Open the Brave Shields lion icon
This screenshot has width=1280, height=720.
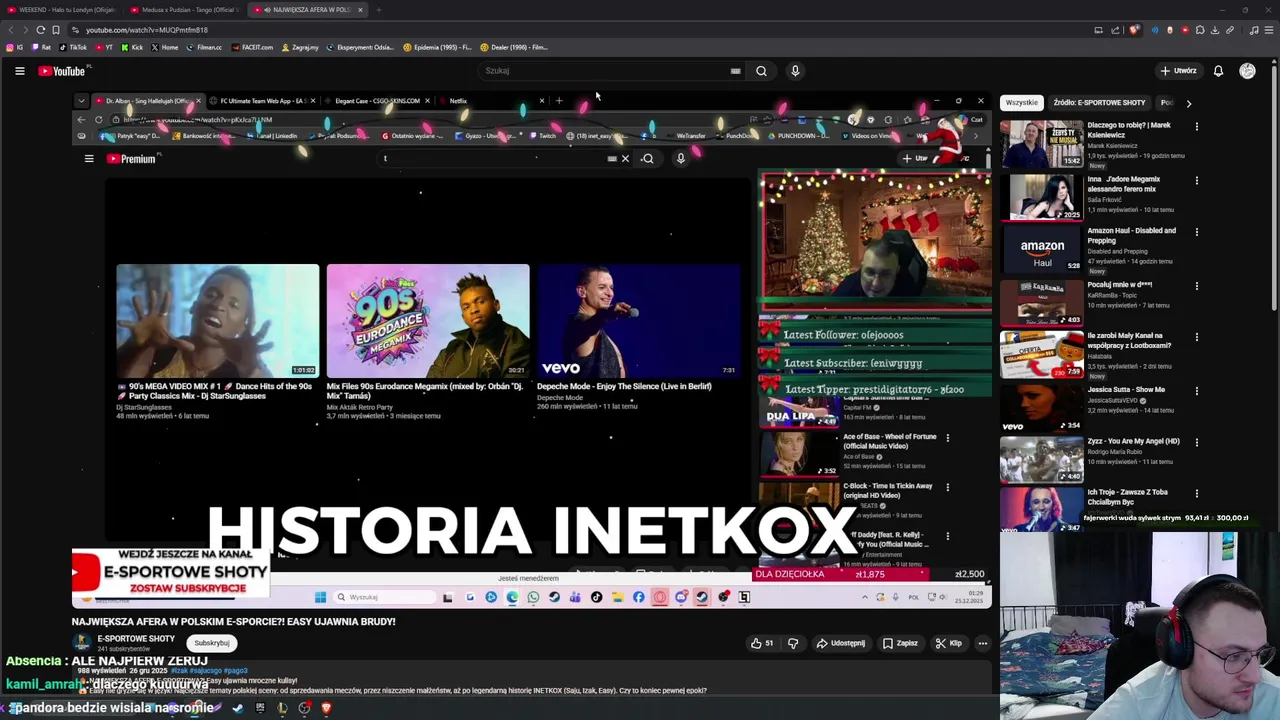[x=1133, y=30]
